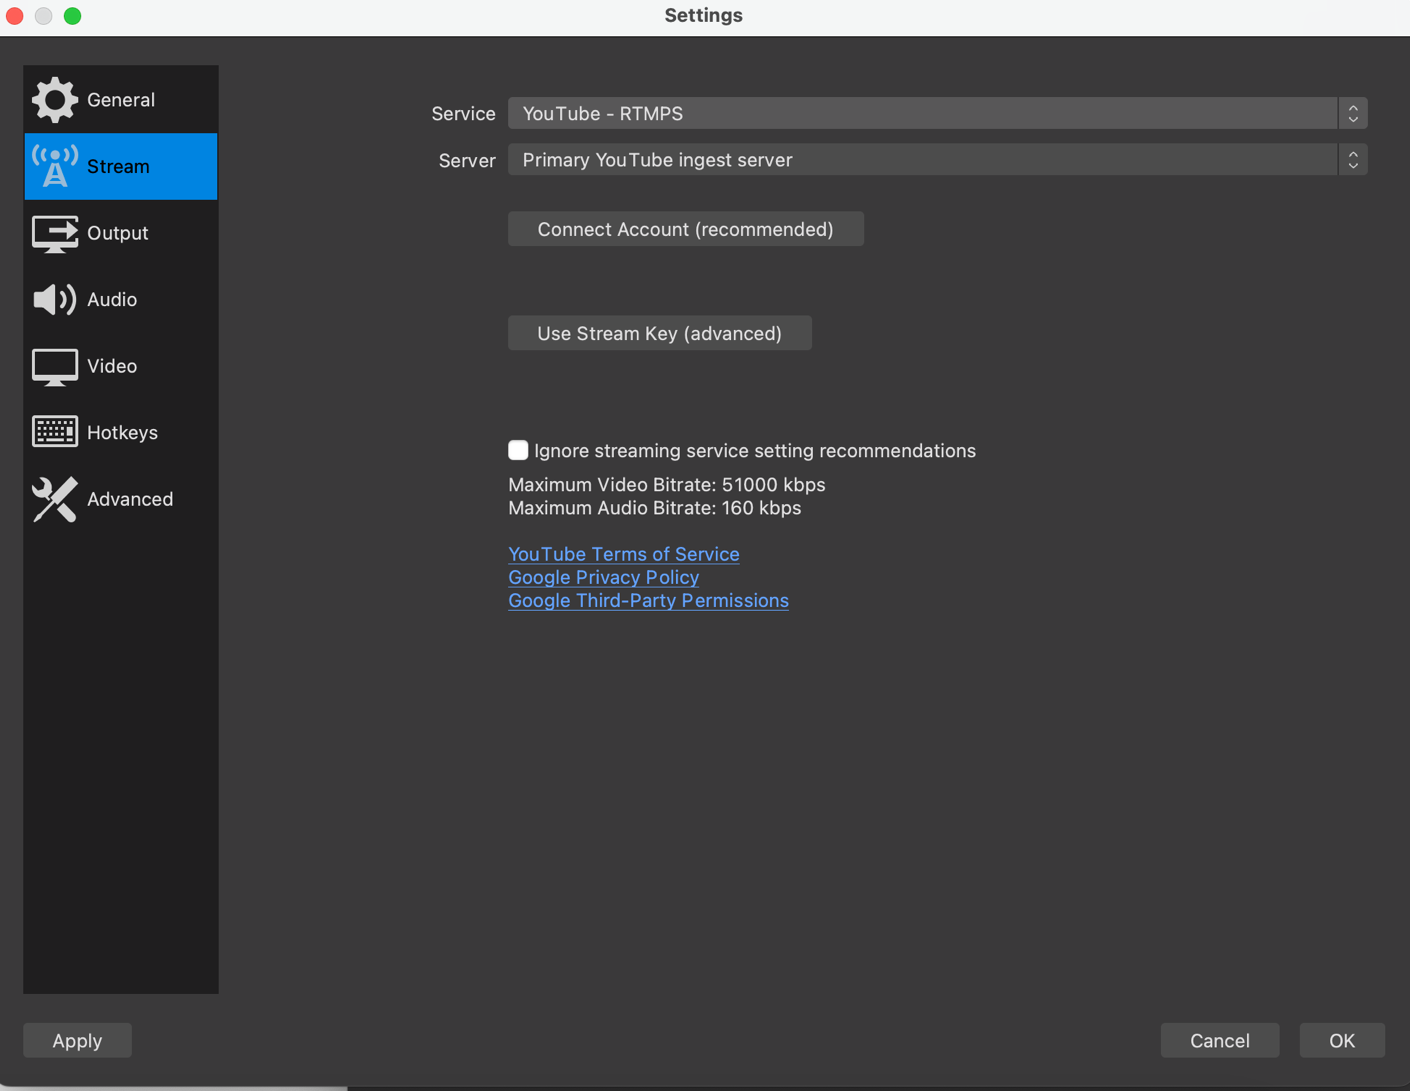Visit Google Third-Party Permissions link

click(x=648, y=601)
